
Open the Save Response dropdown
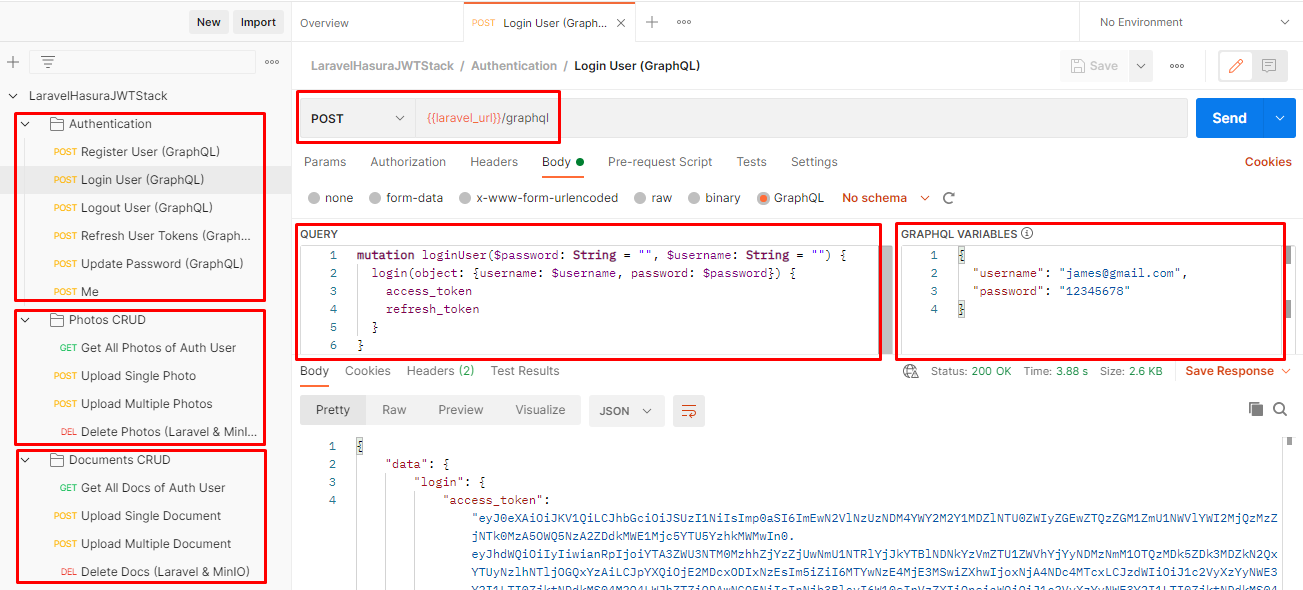tap(1237, 371)
